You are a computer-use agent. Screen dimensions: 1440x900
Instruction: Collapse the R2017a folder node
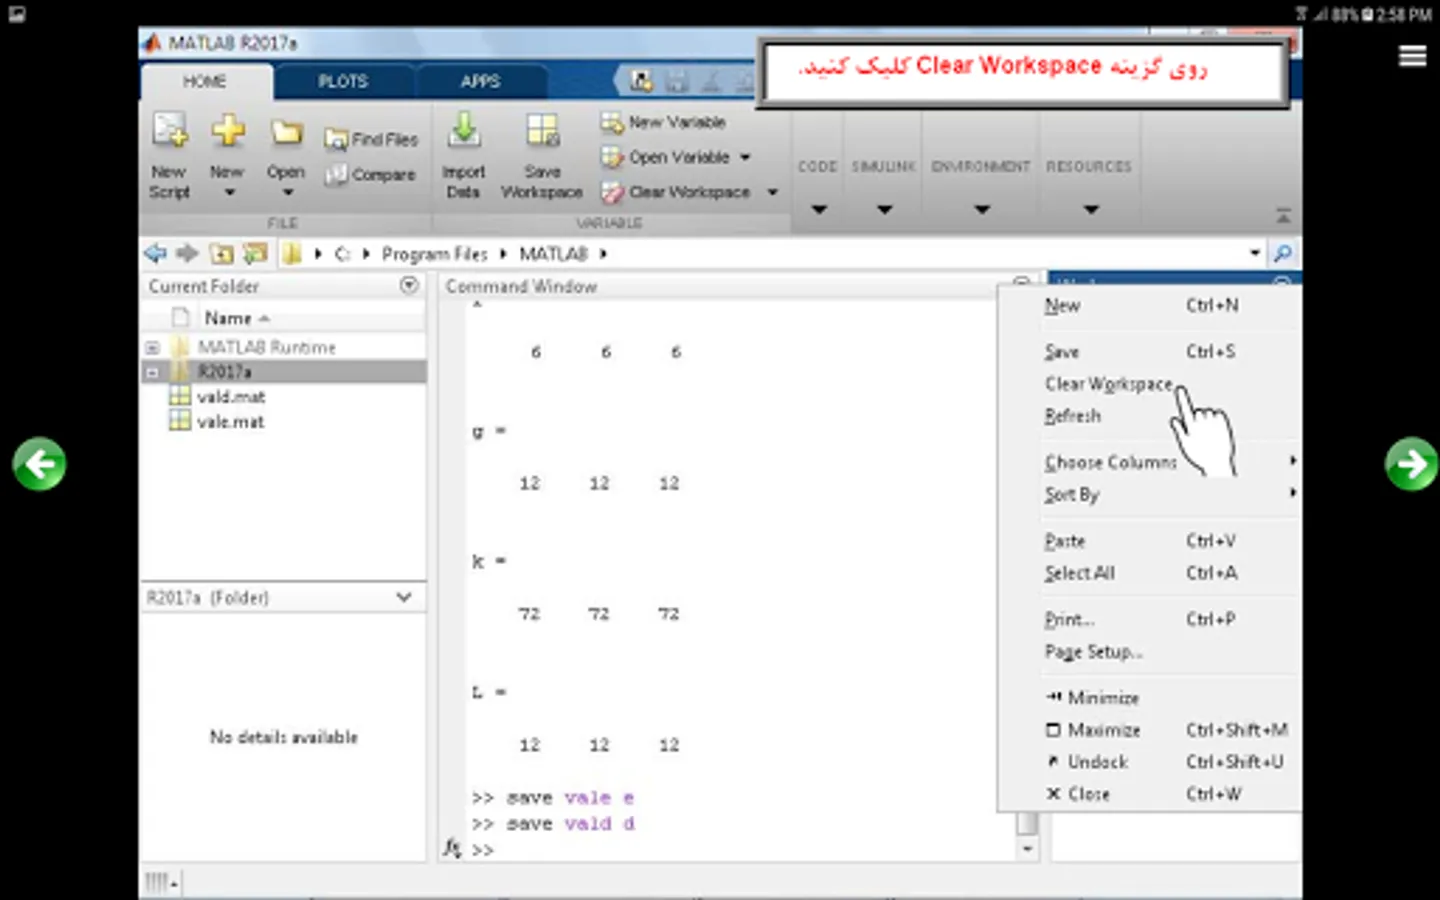click(152, 372)
